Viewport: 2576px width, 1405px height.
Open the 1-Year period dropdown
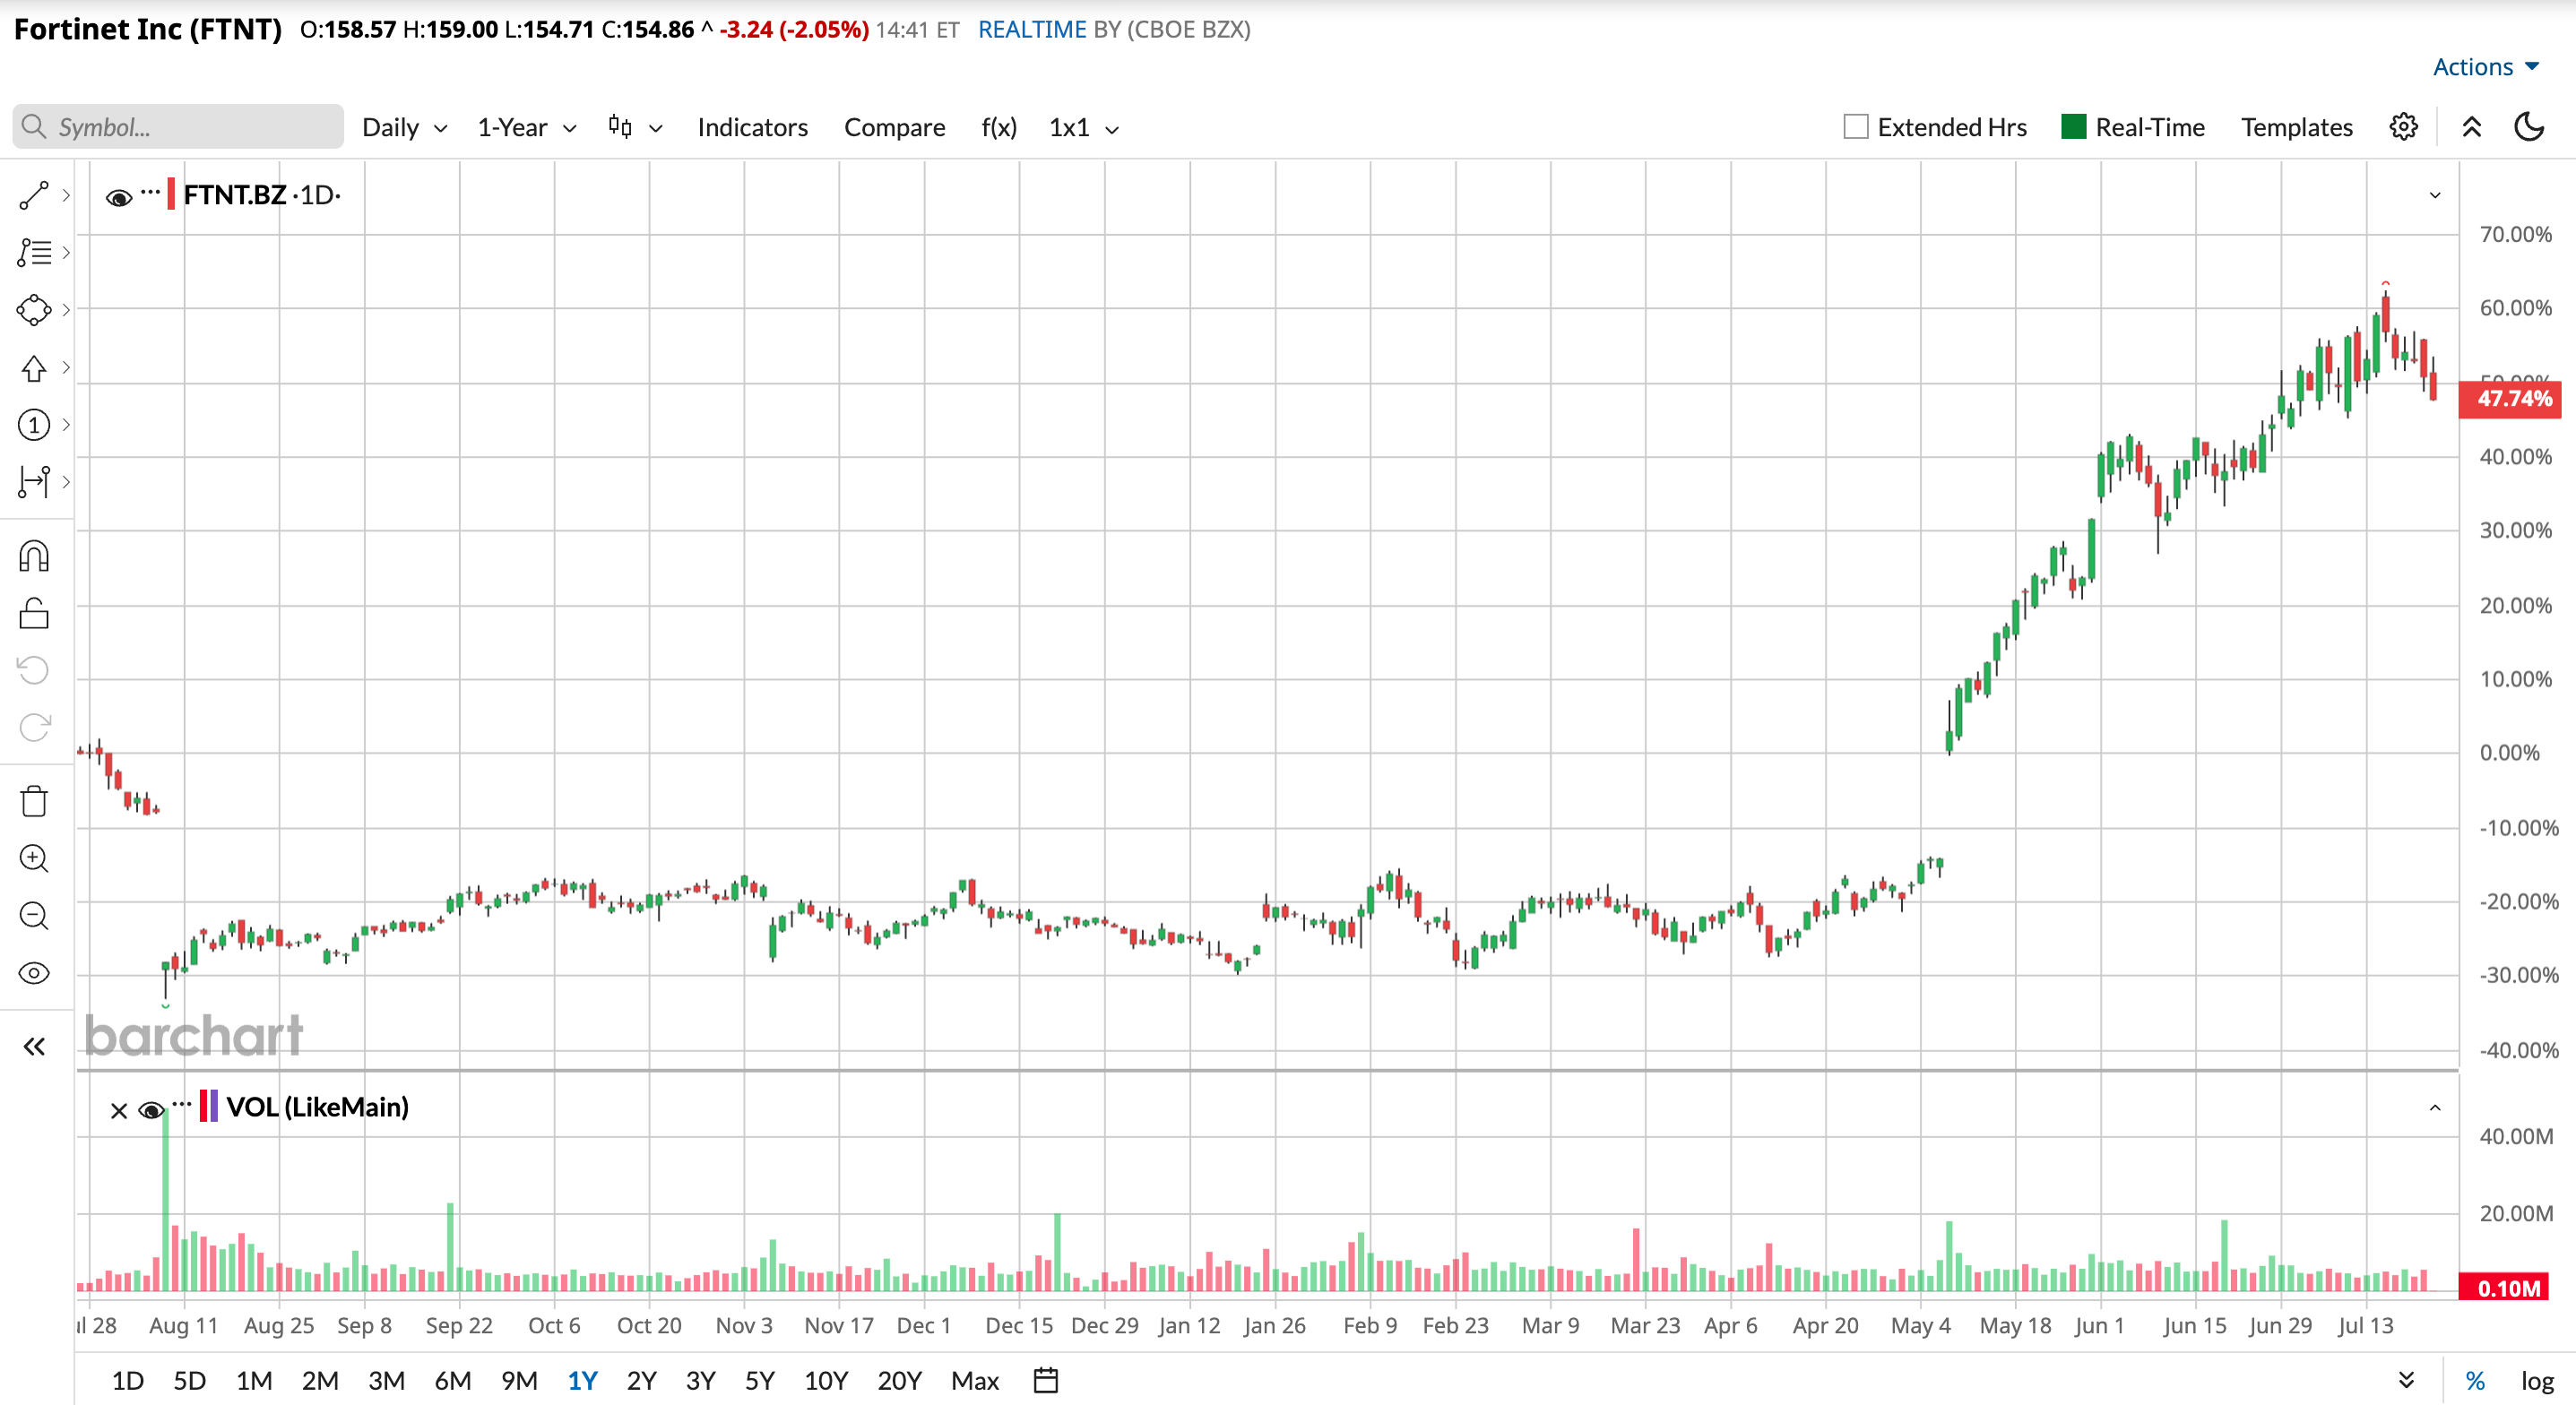coord(527,127)
